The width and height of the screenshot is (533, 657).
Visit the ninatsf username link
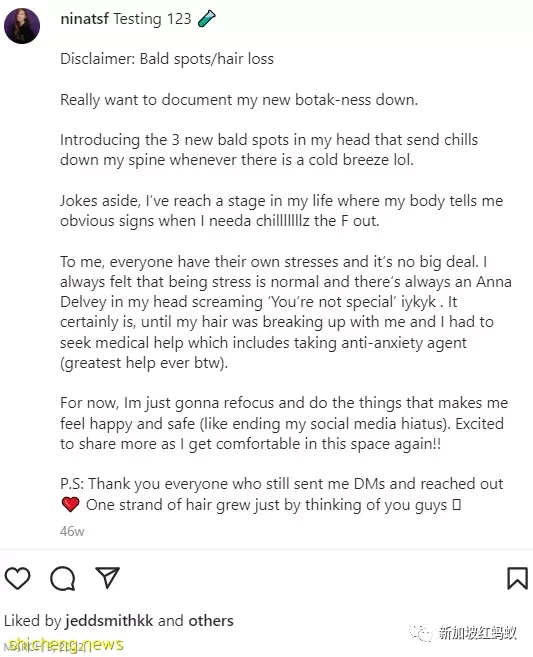coord(85,19)
